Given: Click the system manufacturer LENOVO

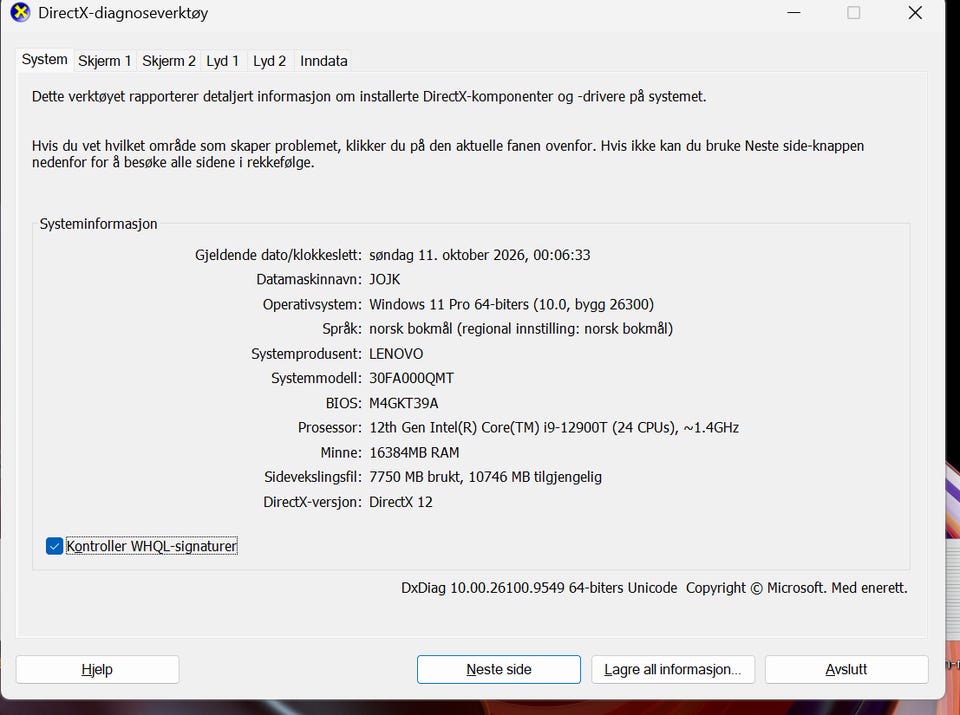Looking at the screenshot, I should (x=396, y=354).
